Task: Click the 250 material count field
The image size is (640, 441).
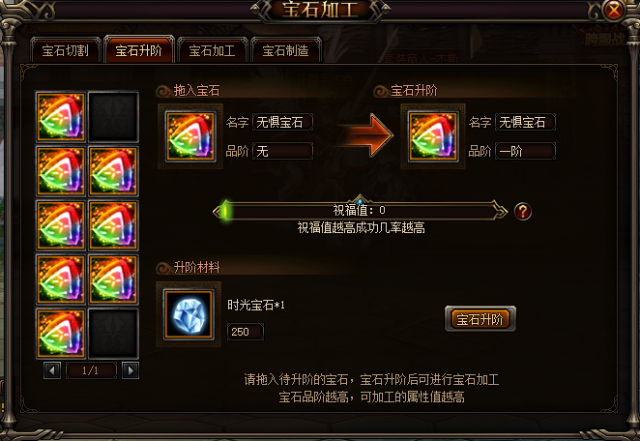Action: click(245, 332)
